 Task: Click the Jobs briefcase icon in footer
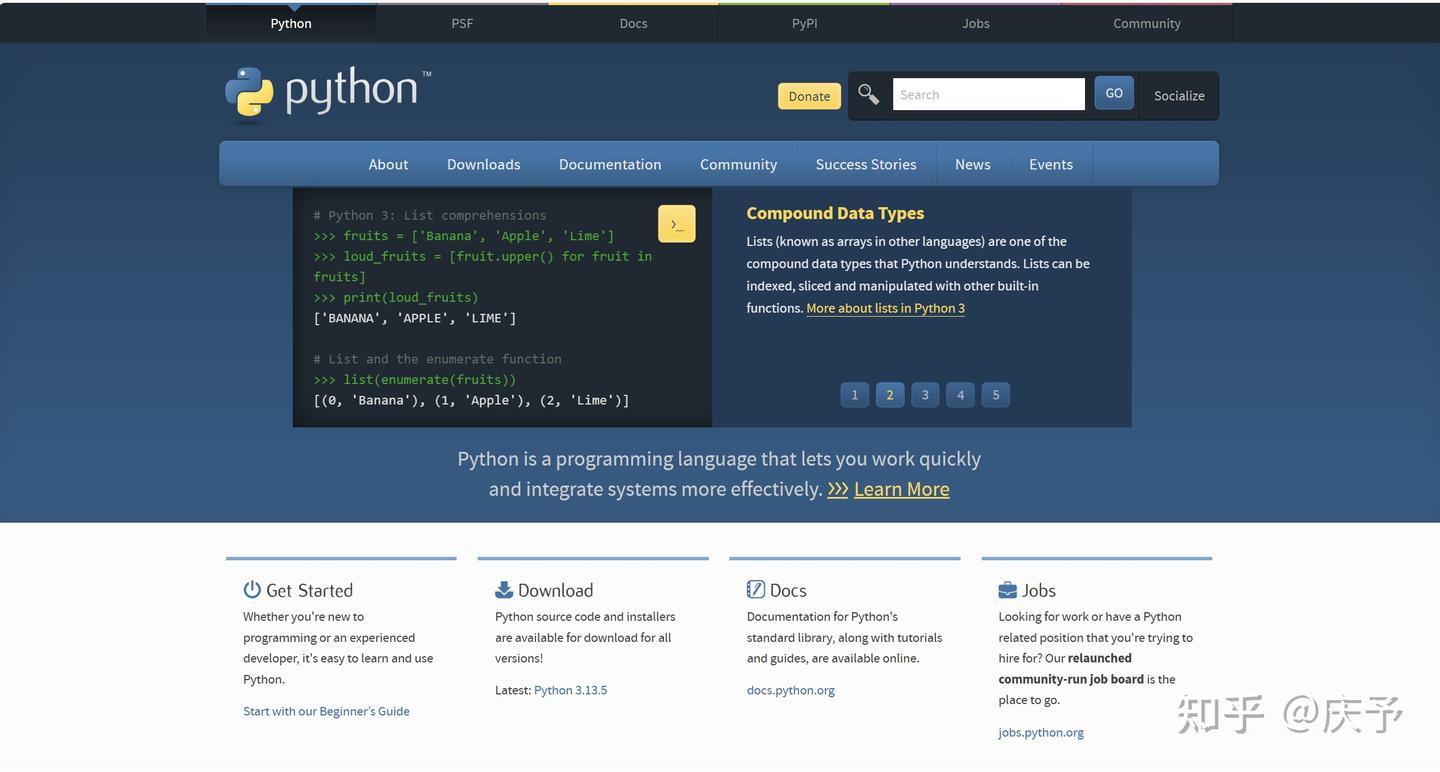coord(1006,589)
